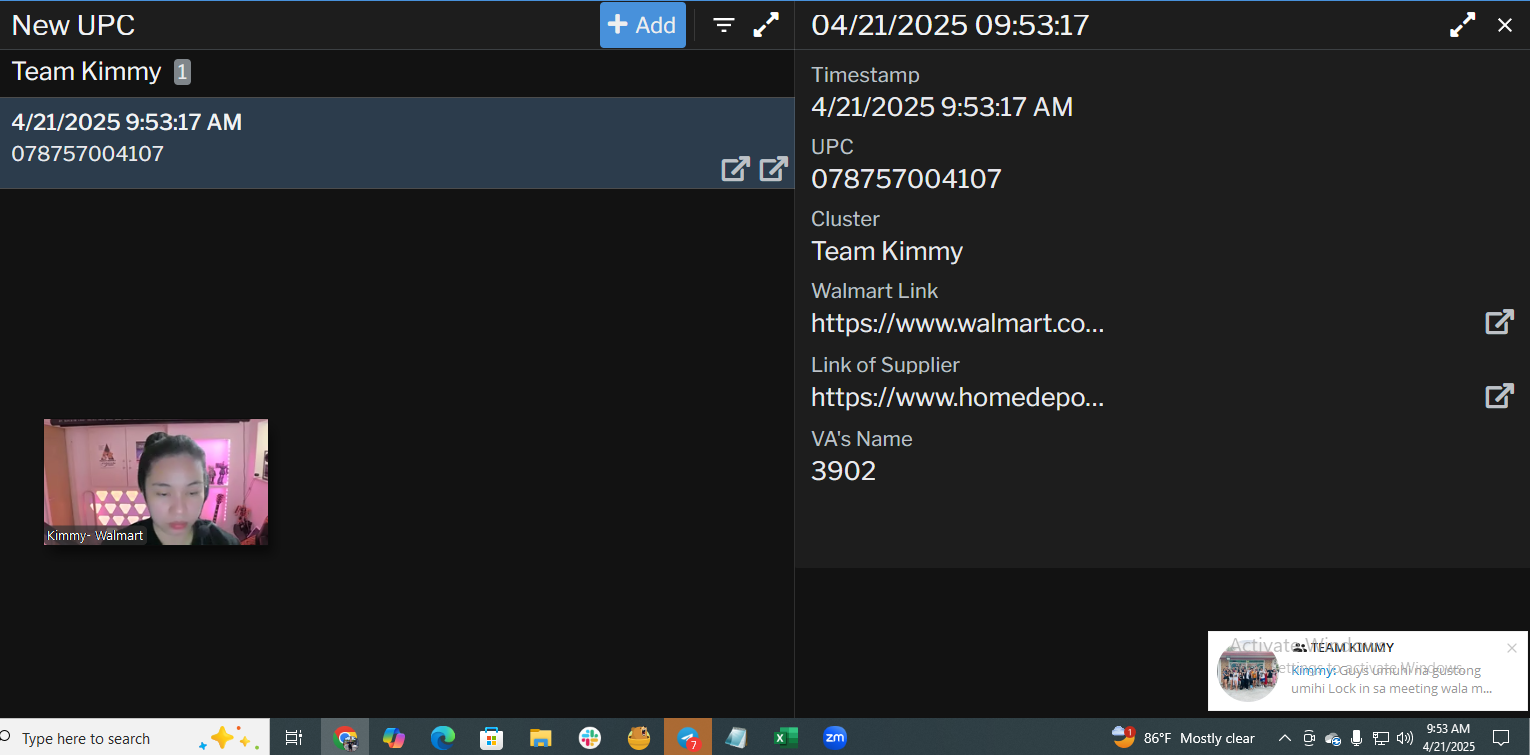Open File Explorer from the taskbar
Image resolution: width=1530 pixels, height=755 pixels.
click(540, 738)
